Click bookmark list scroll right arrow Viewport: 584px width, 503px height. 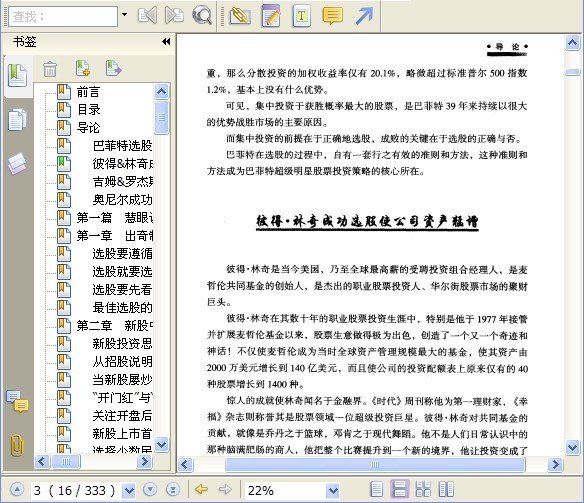144,462
